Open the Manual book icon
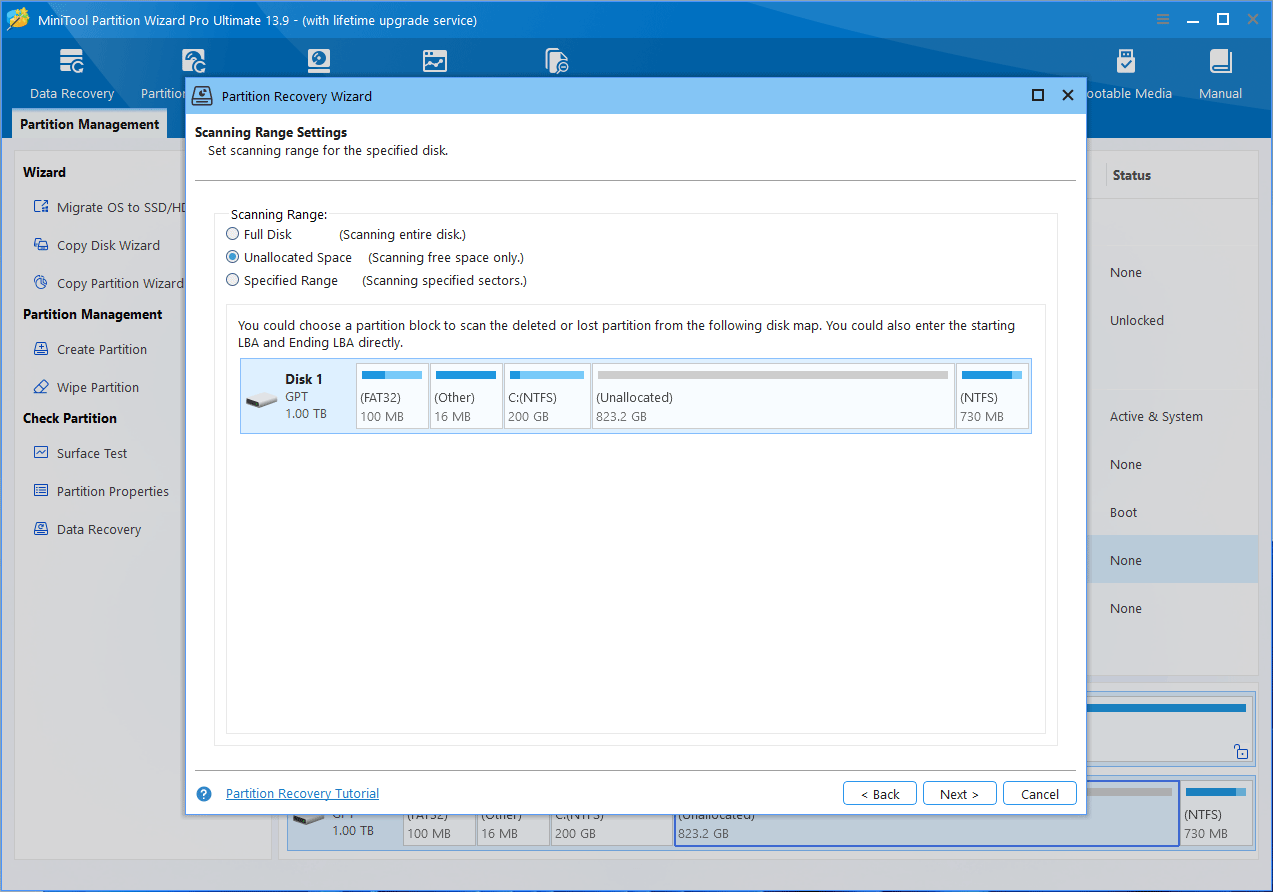The width and height of the screenshot is (1273, 892). click(x=1220, y=62)
